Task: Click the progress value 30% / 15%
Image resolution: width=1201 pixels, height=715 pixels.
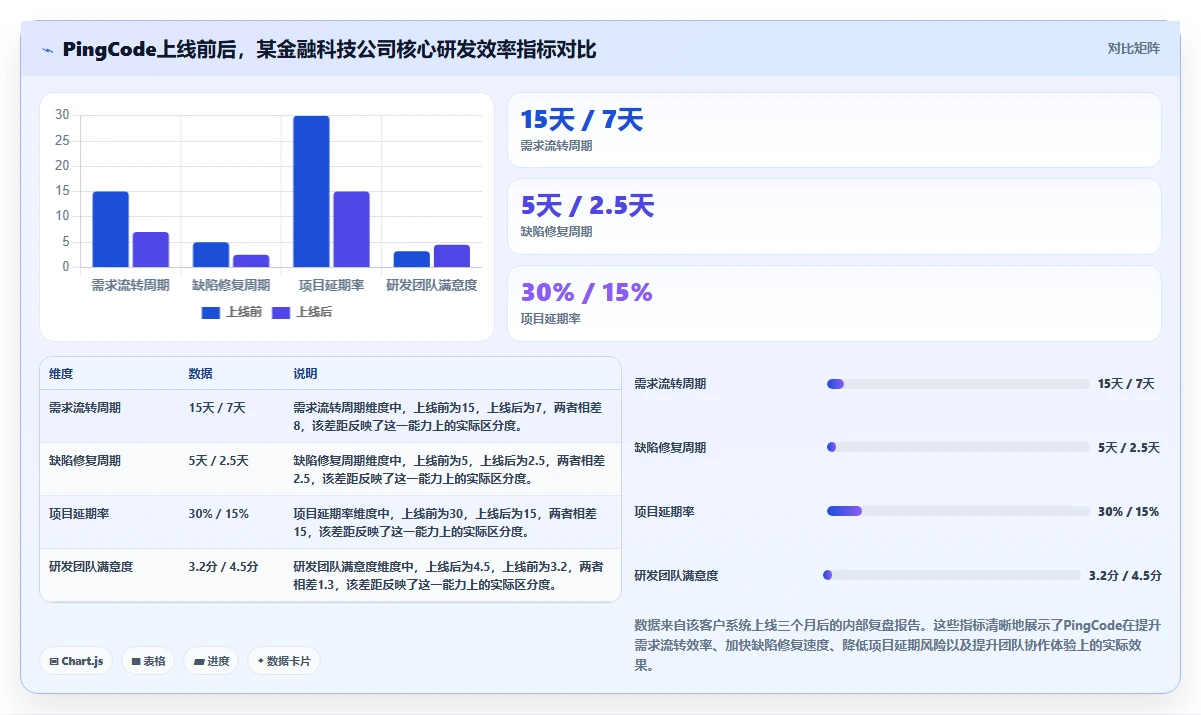Action: (1128, 512)
